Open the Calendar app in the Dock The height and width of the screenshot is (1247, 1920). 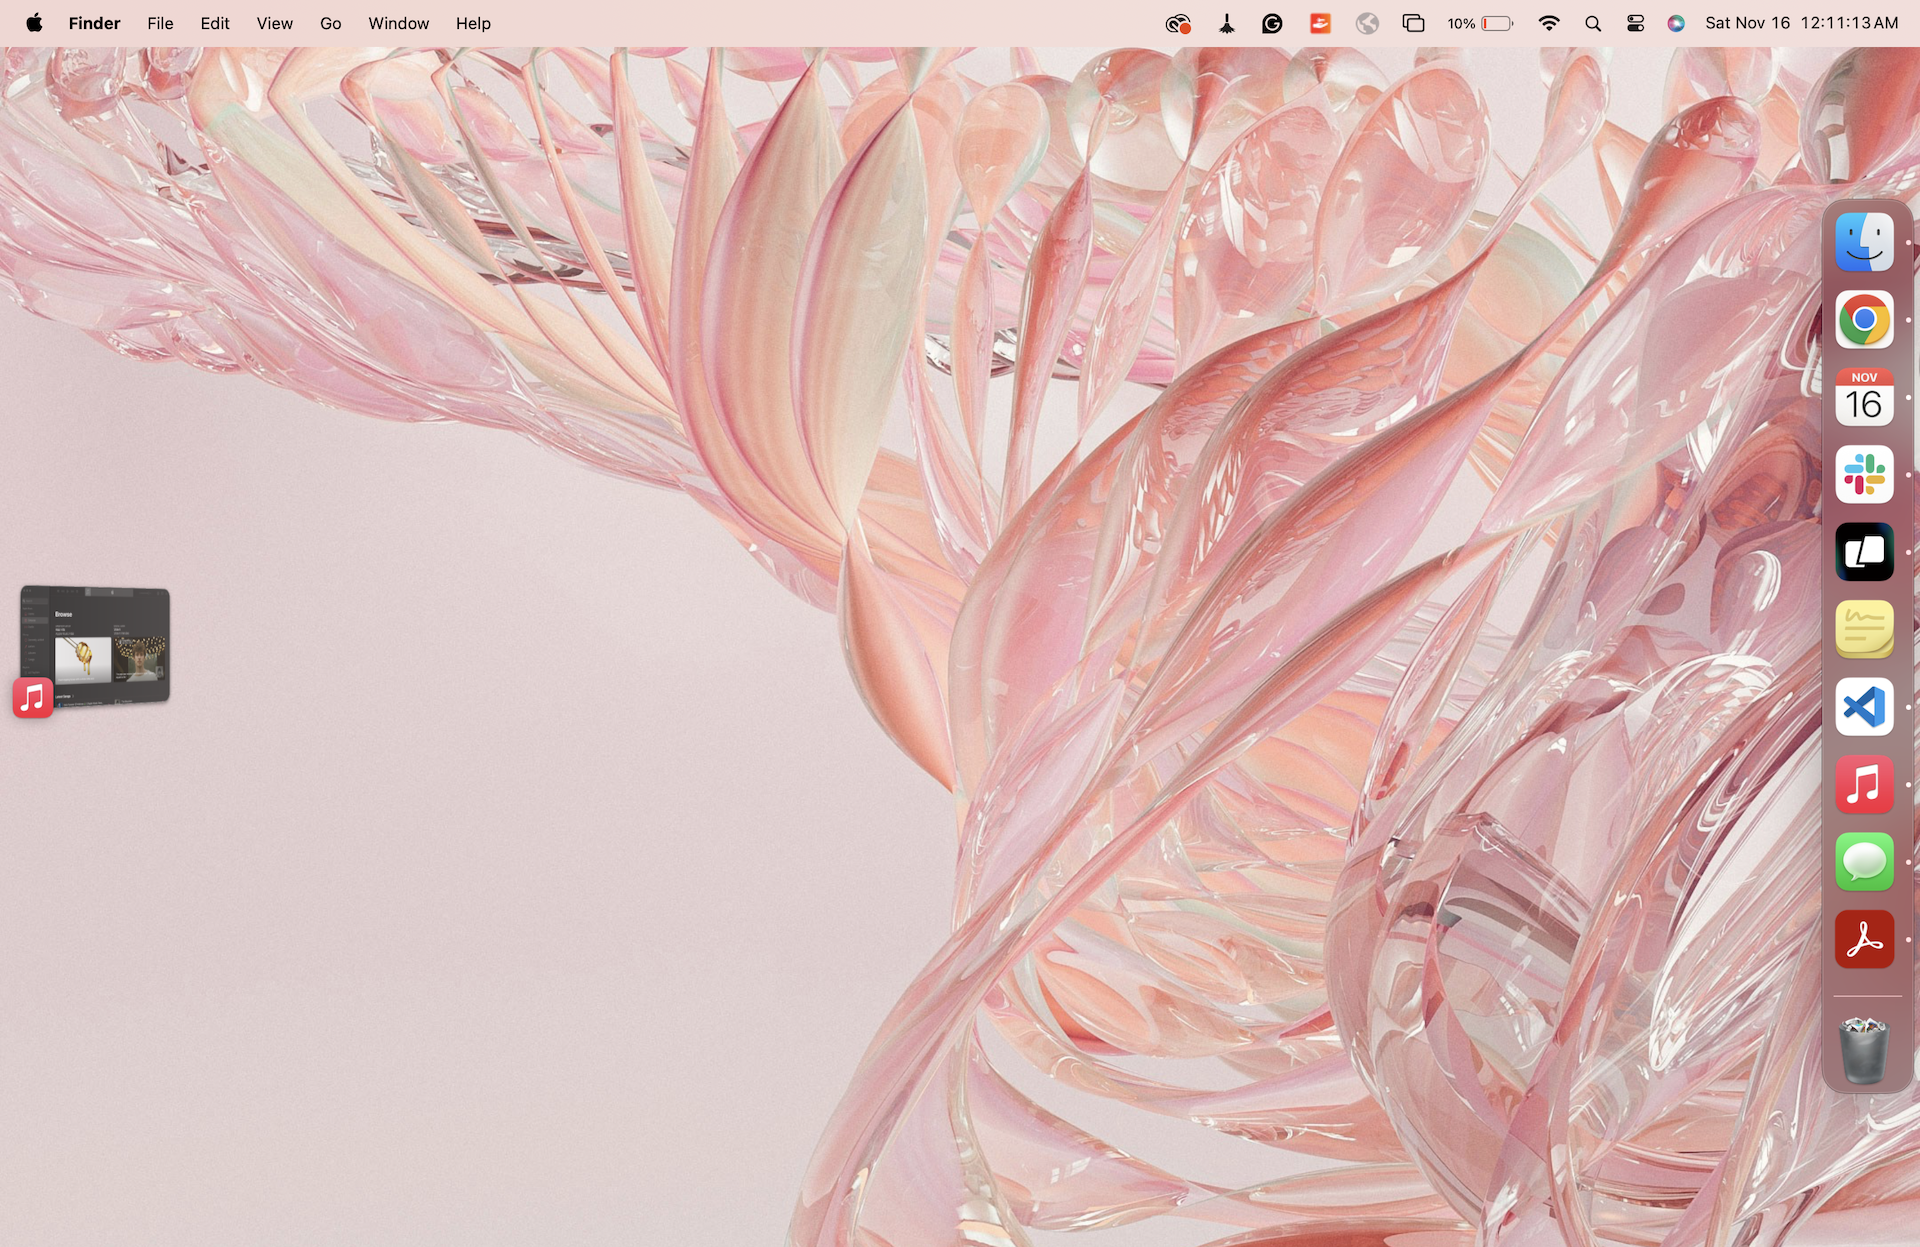(x=1864, y=397)
